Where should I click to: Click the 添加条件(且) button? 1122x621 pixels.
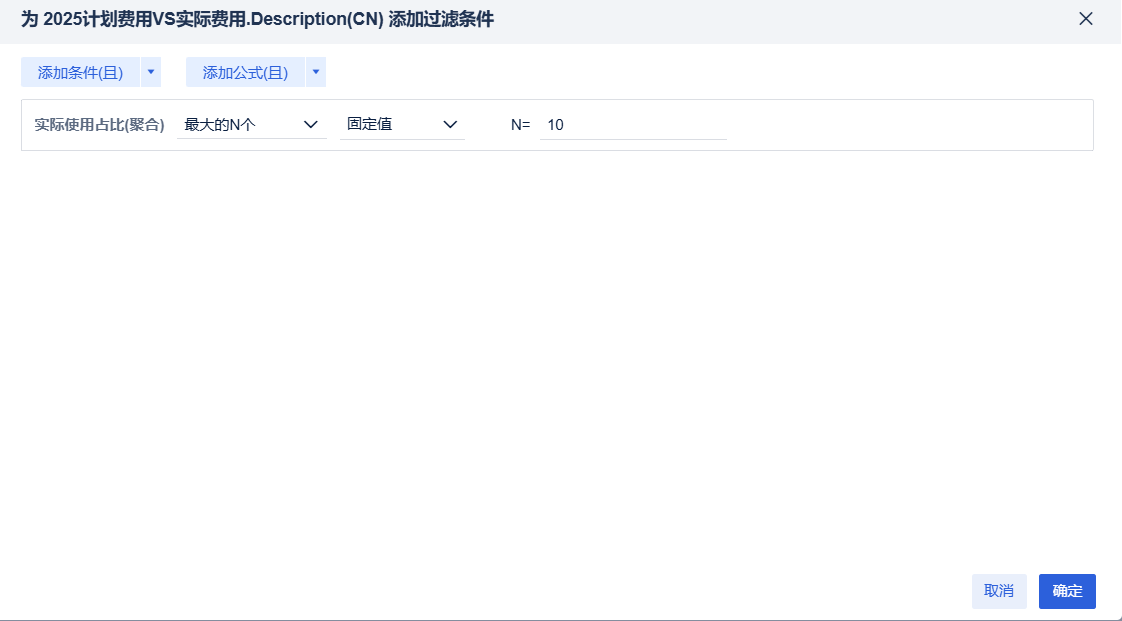click(80, 72)
